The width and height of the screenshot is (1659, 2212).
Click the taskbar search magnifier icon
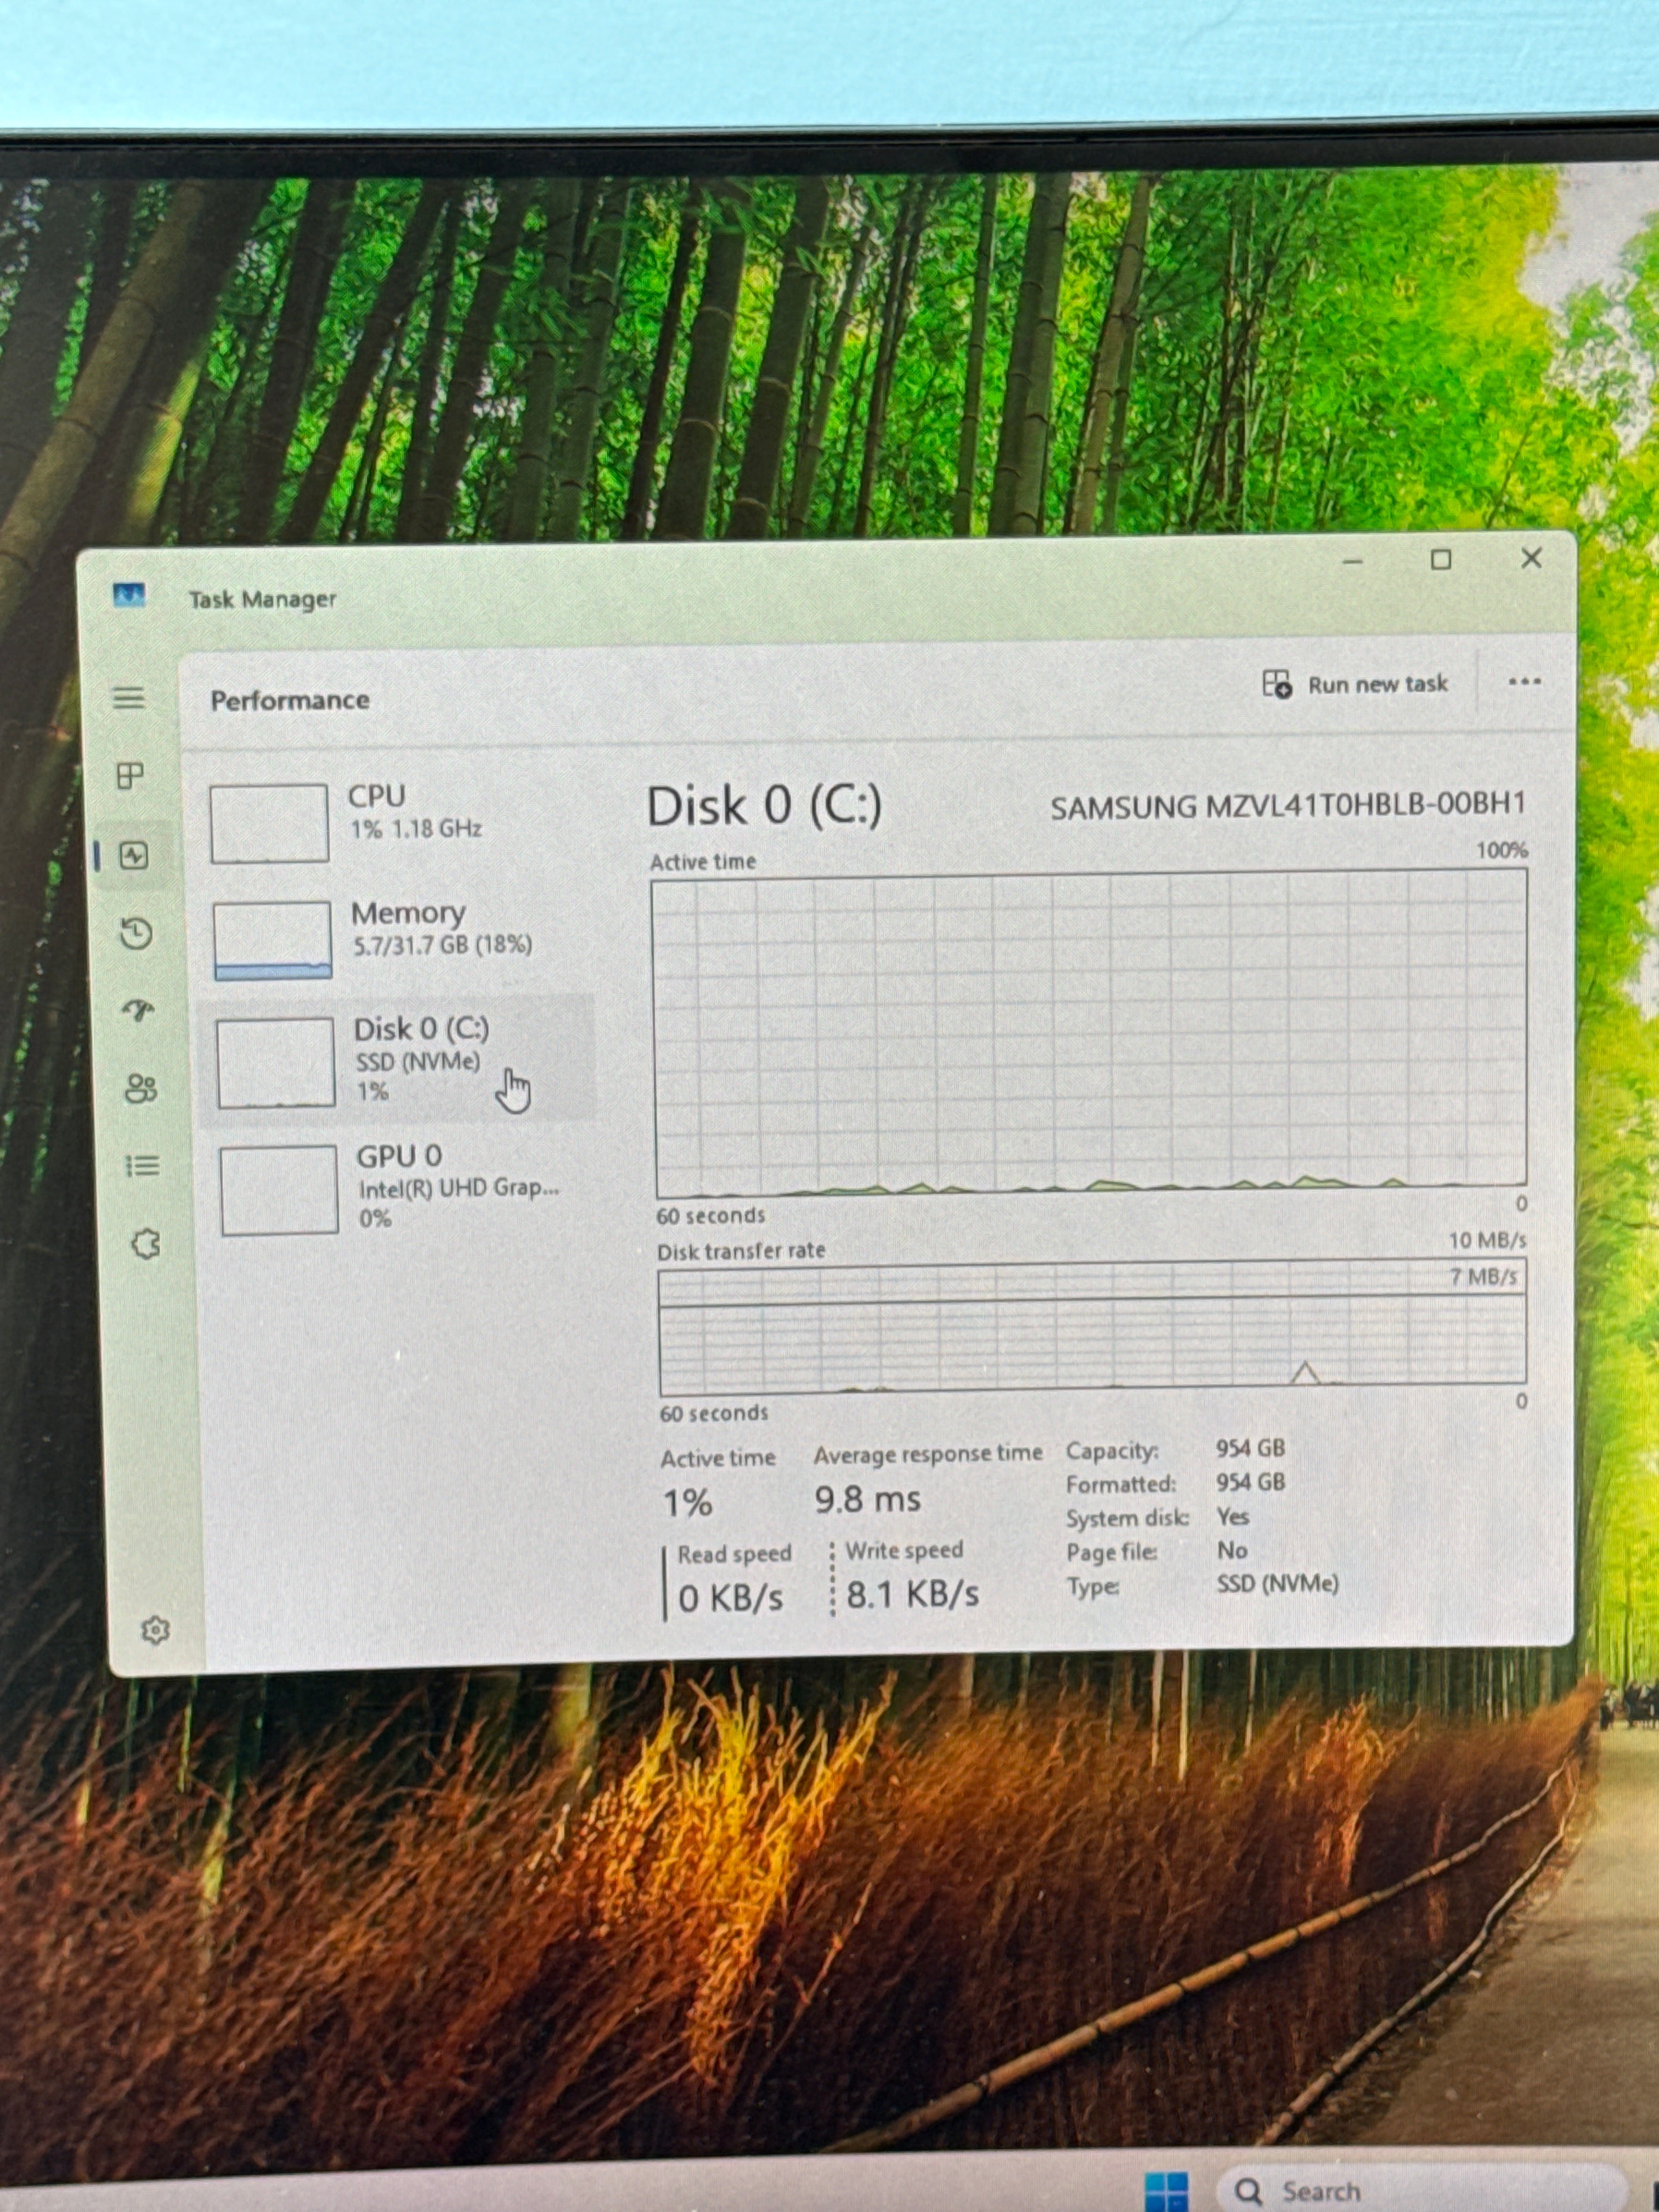[1248, 2191]
